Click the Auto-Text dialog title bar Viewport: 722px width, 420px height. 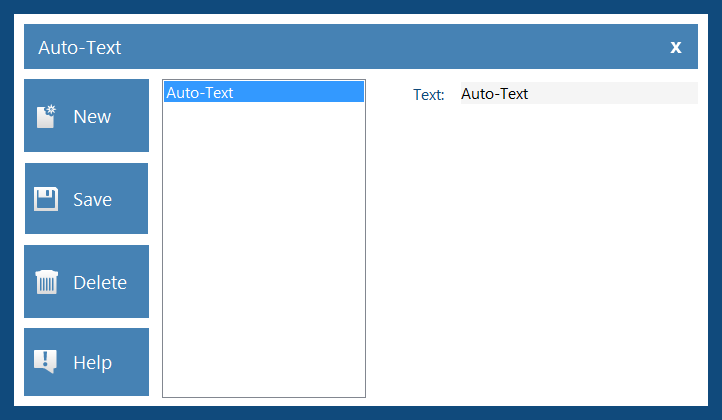361,47
